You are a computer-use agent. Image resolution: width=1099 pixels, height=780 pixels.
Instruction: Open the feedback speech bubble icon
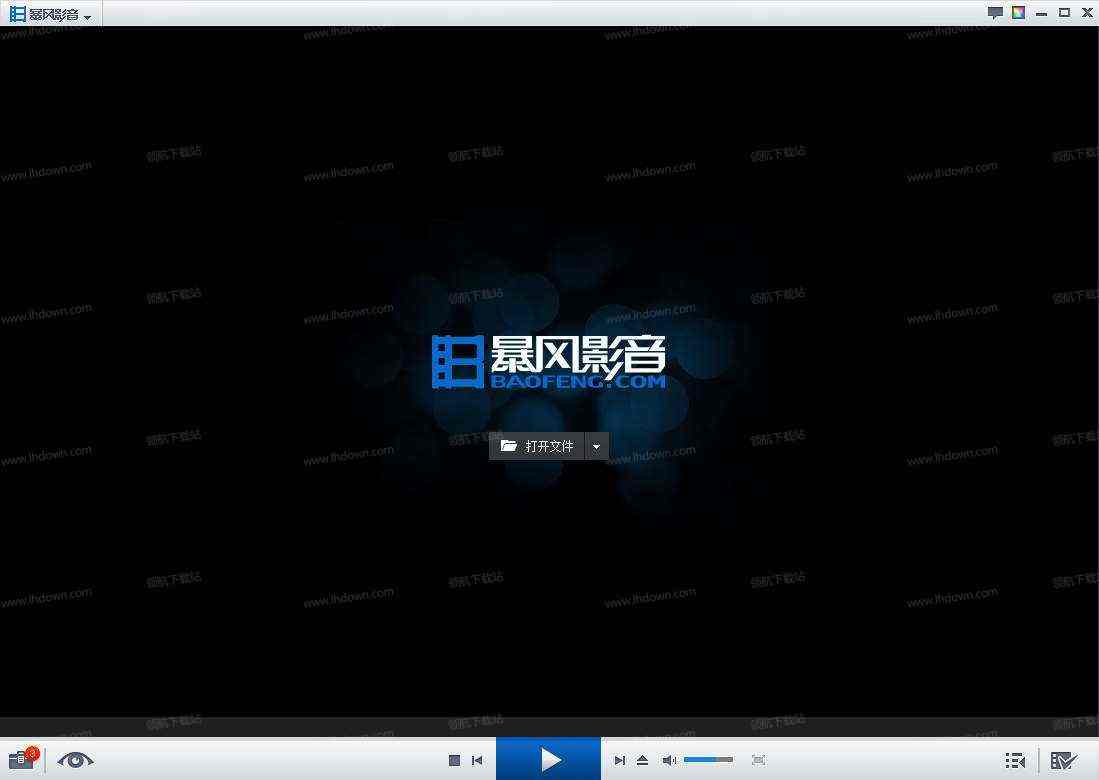tap(995, 13)
